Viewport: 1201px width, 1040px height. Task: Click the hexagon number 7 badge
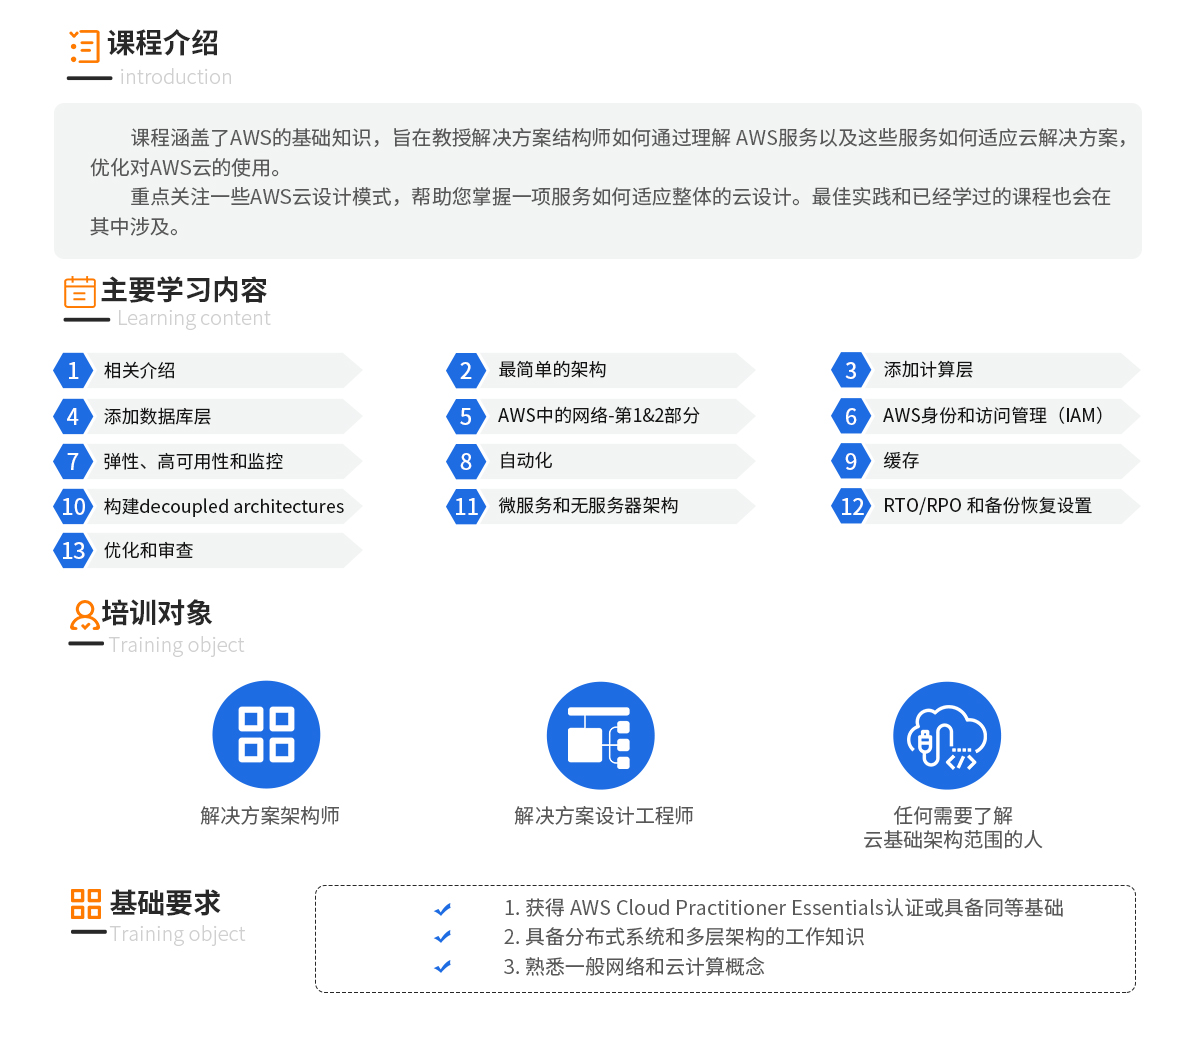[x=73, y=461]
